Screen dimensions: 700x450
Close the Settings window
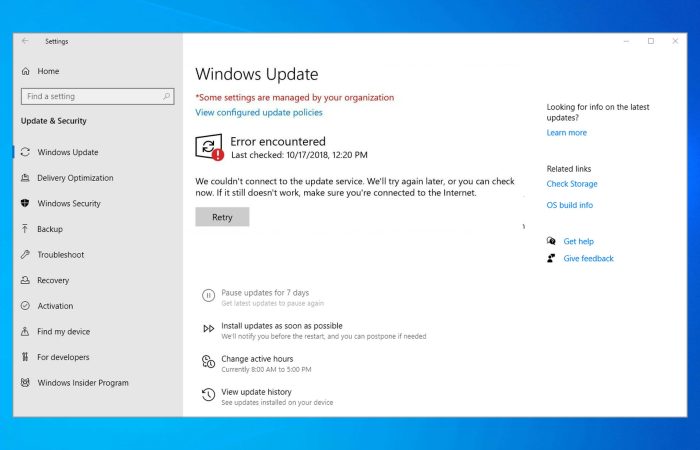675,41
